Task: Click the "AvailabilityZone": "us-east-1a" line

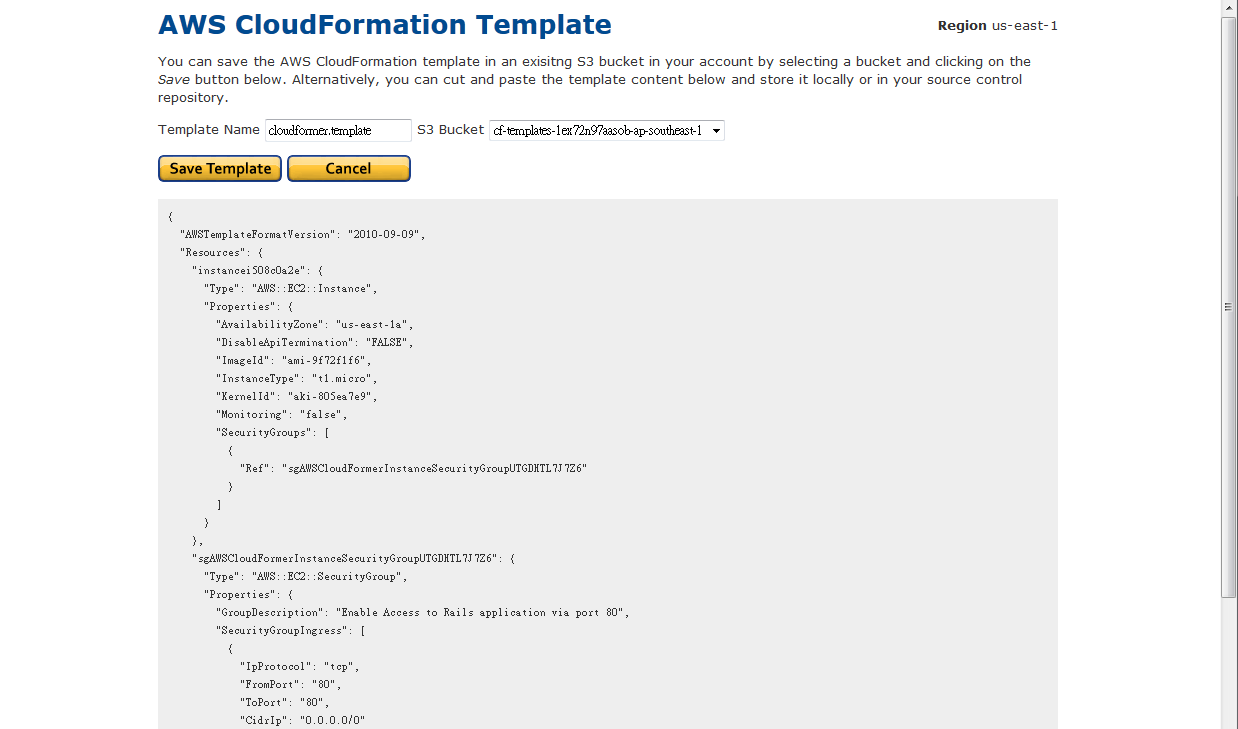Action: point(315,324)
